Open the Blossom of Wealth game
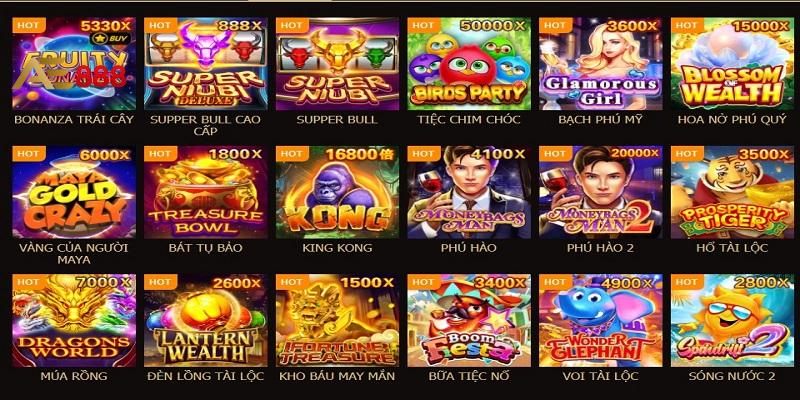This screenshot has height=400, width=800. tap(732, 64)
